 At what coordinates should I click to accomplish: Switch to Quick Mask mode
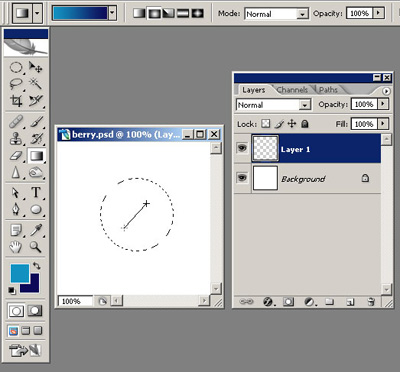coord(35,311)
